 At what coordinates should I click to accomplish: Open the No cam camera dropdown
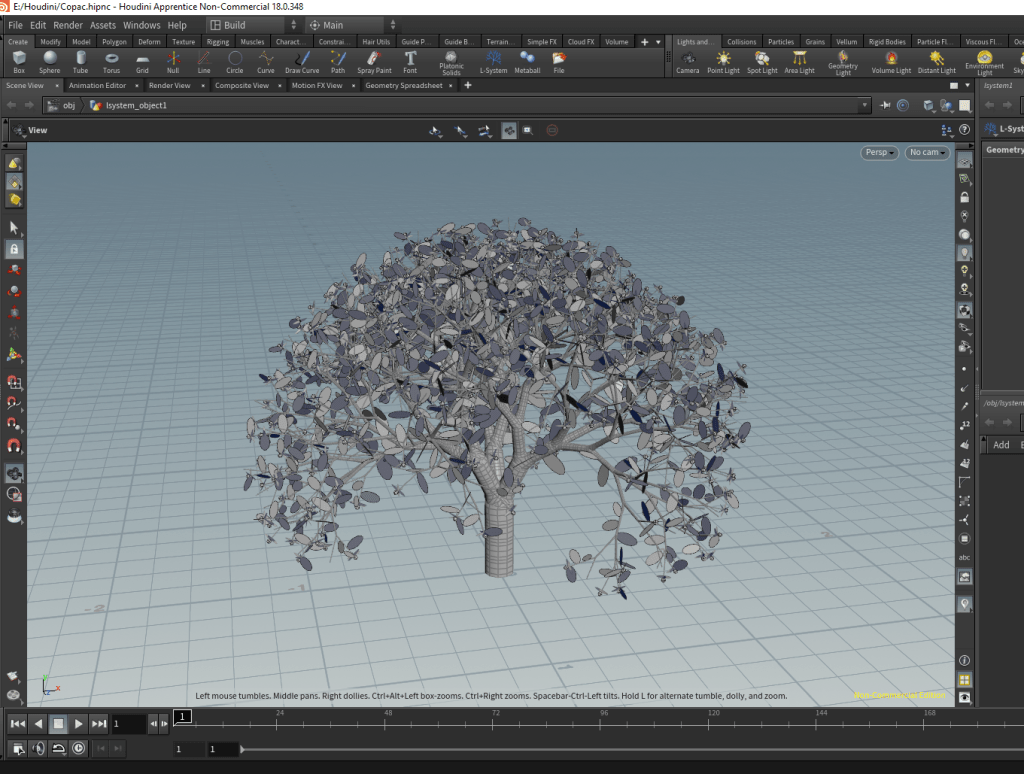(927, 153)
